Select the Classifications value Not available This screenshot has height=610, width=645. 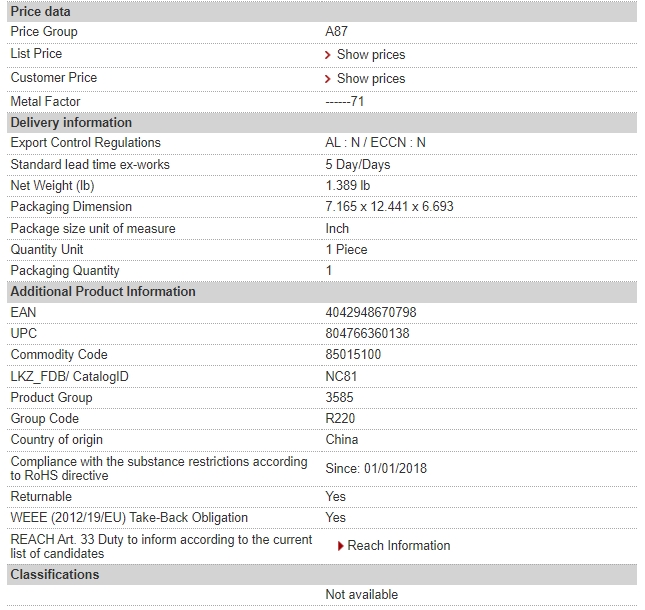(362, 594)
